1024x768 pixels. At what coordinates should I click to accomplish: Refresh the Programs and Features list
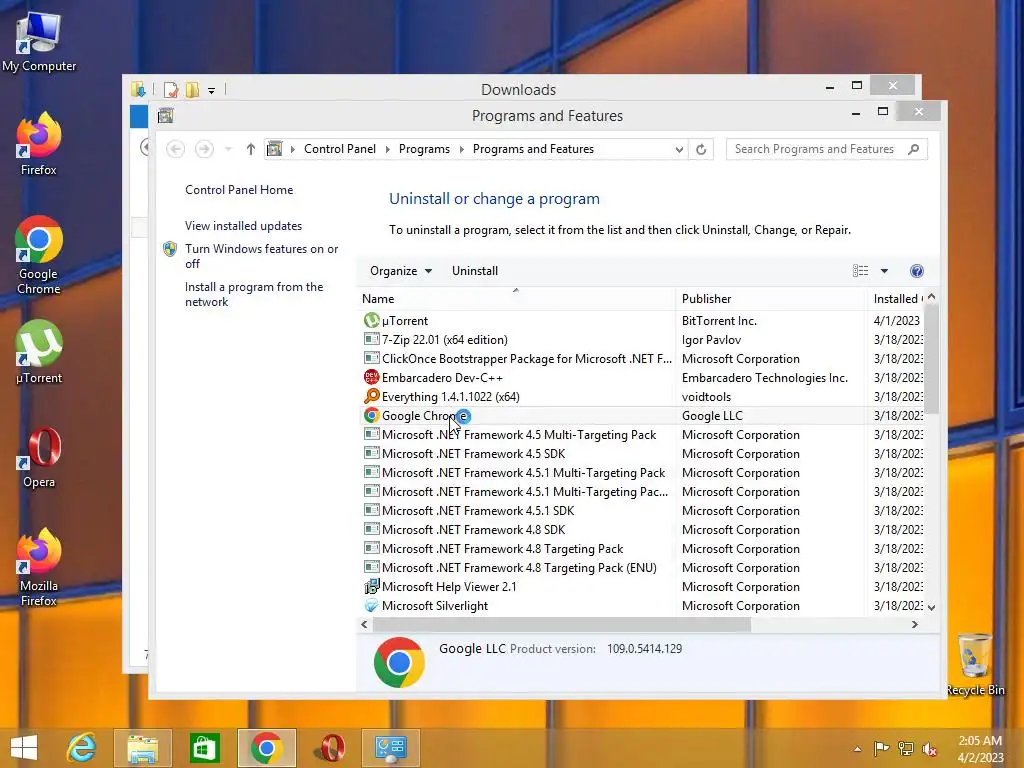(701, 149)
